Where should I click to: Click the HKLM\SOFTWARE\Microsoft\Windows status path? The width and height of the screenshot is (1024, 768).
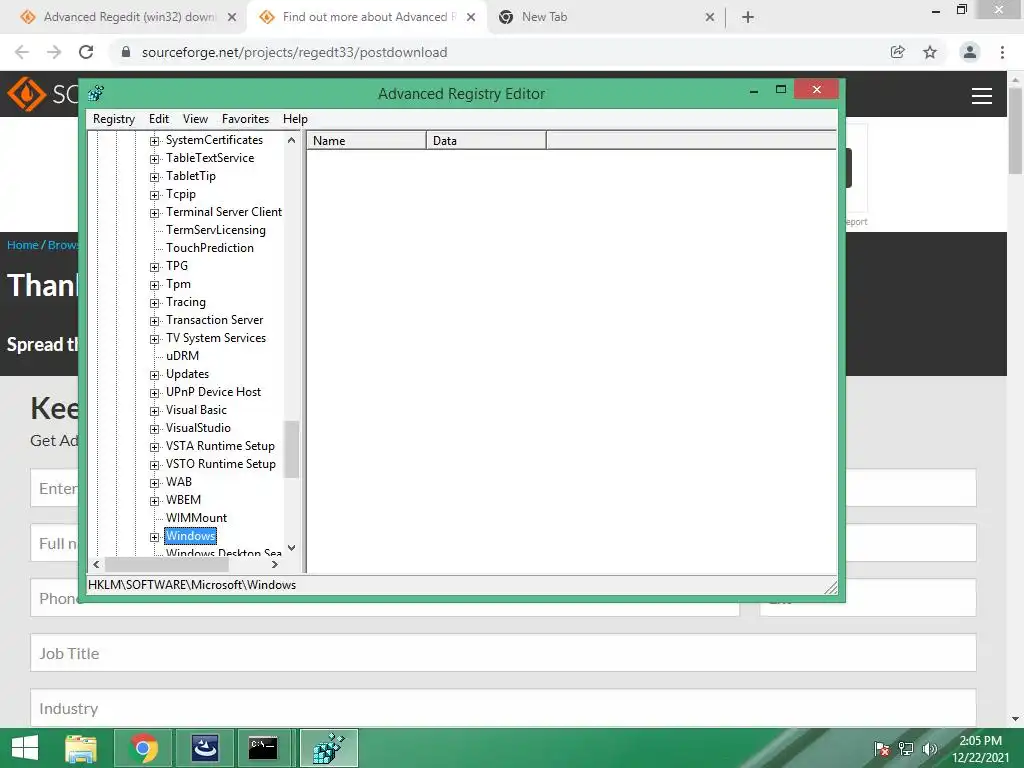[192, 585]
